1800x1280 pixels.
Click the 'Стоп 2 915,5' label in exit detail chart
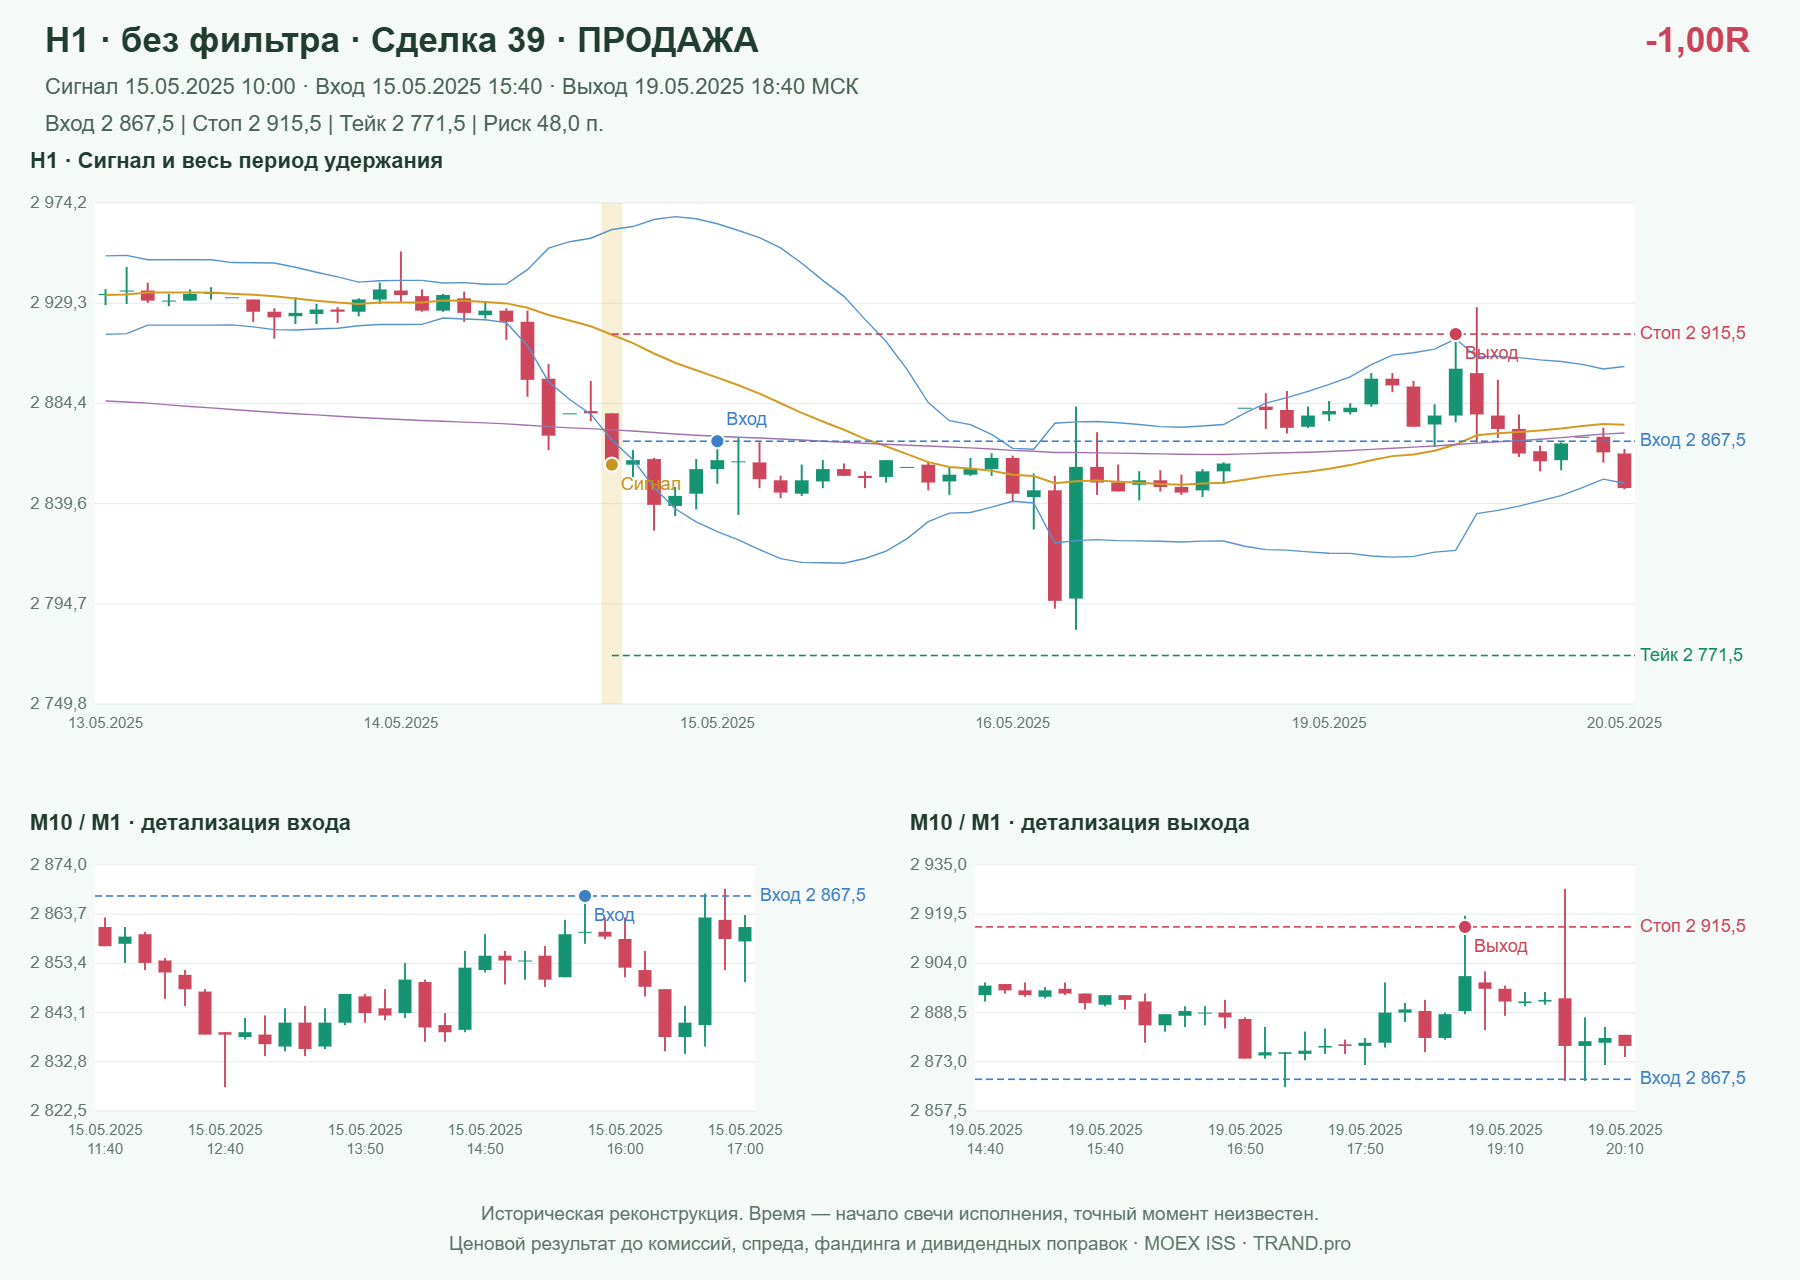(1693, 926)
